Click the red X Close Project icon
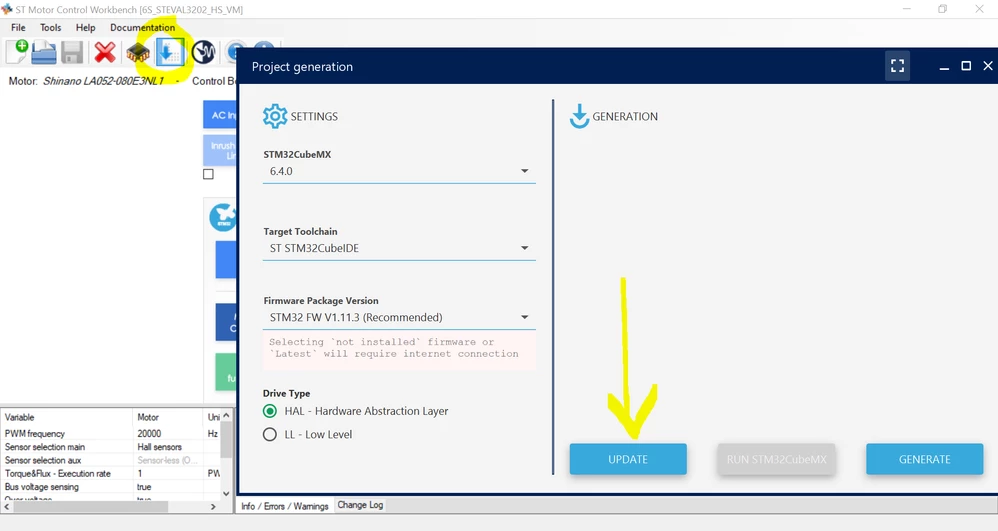Image resolution: width=998 pixels, height=531 pixels. (104, 52)
